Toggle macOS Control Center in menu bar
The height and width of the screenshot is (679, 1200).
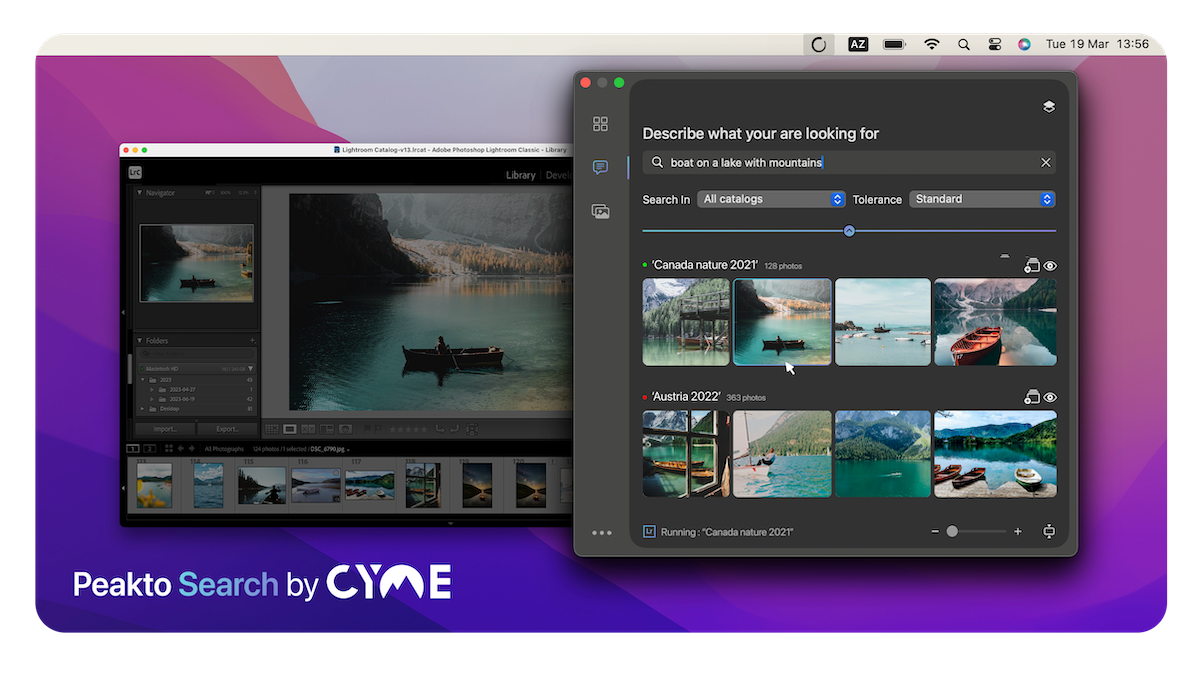tap(994, 44)
